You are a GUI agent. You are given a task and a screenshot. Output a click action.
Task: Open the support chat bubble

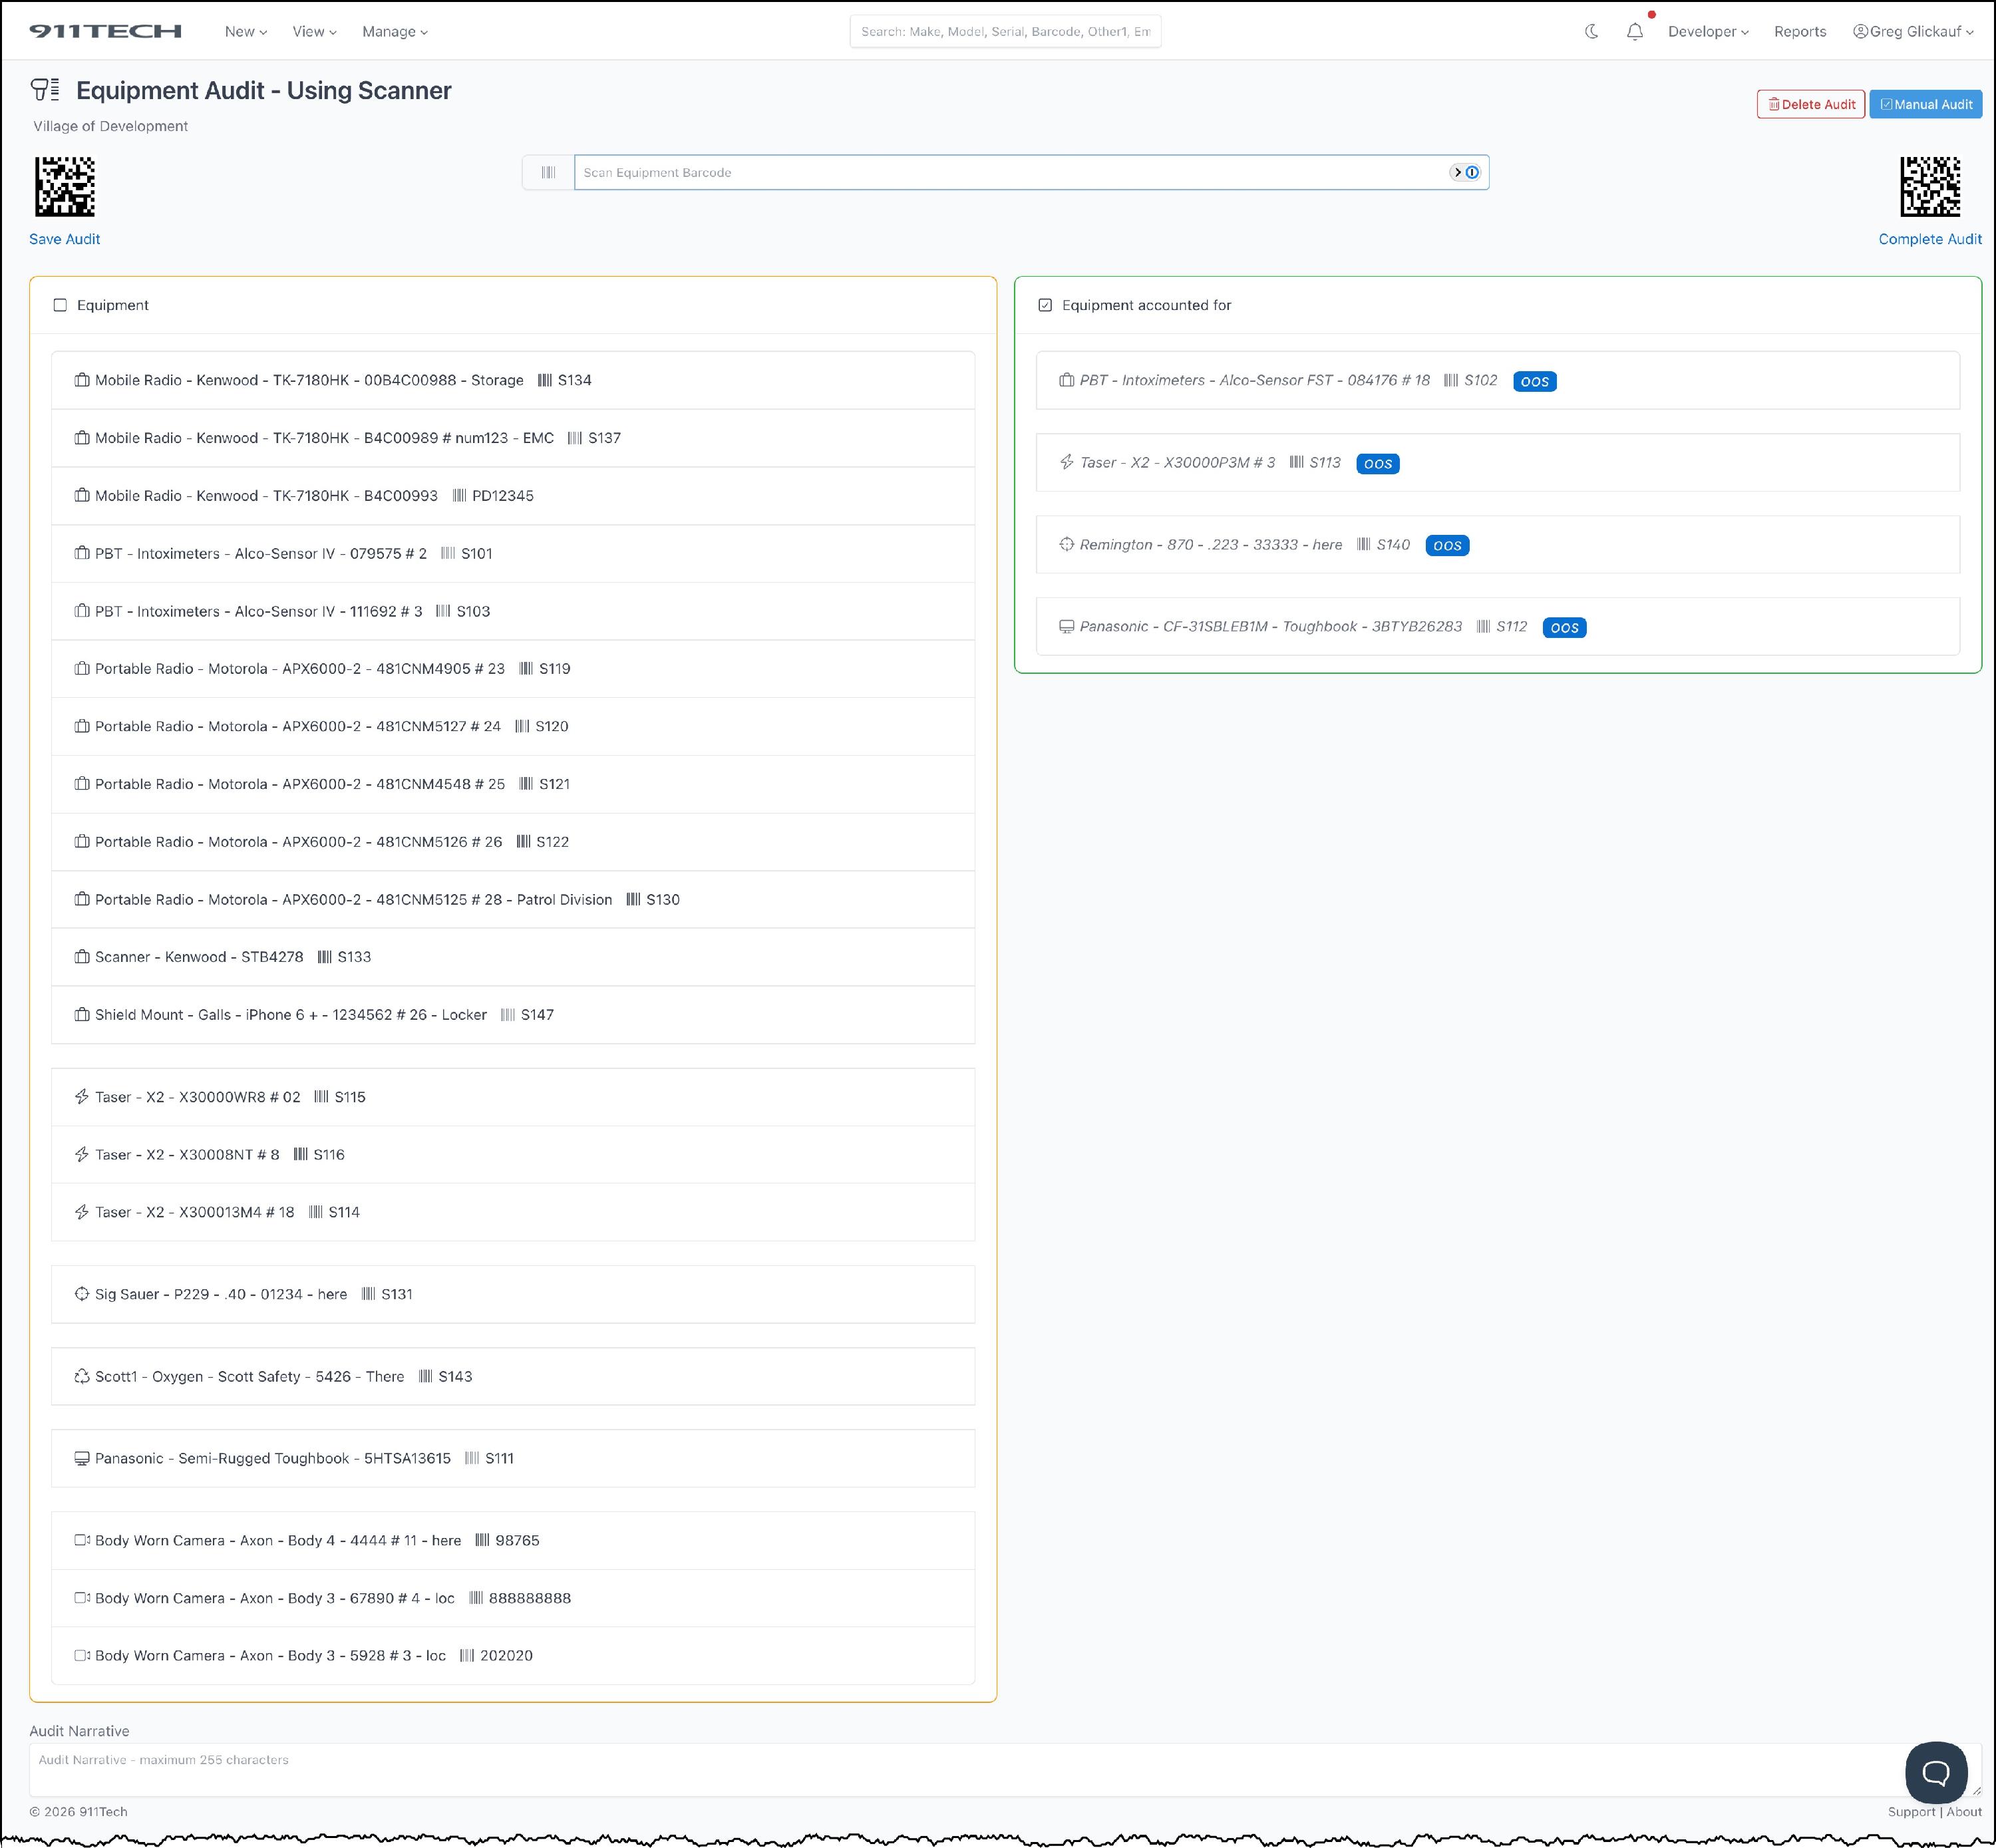[1936, 1773]
